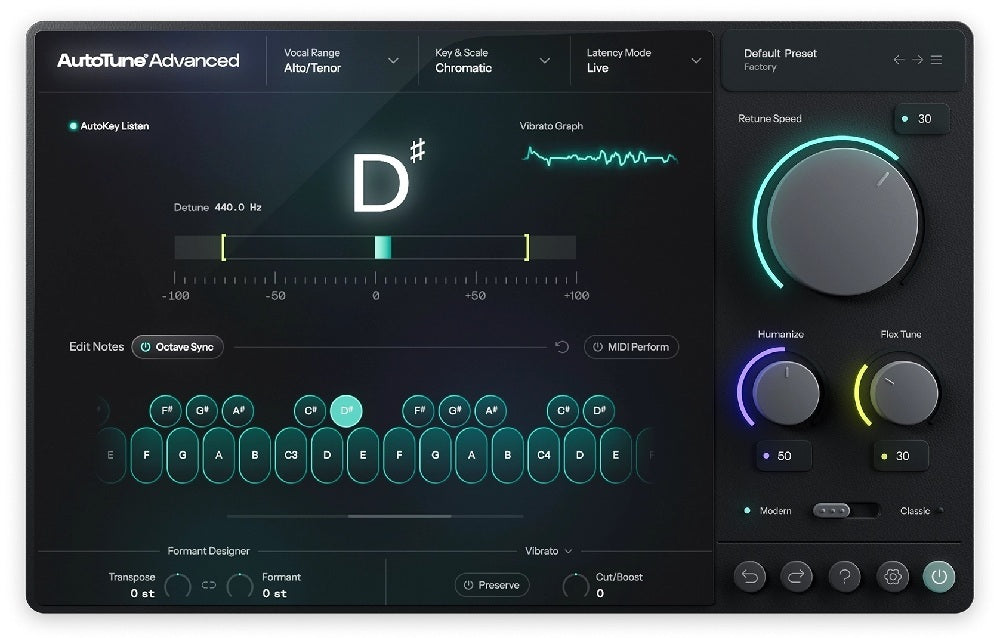The height and width of the screenshot is (638, 994).
Task: Toggle the C3 note key
Action: pos(291,455)
